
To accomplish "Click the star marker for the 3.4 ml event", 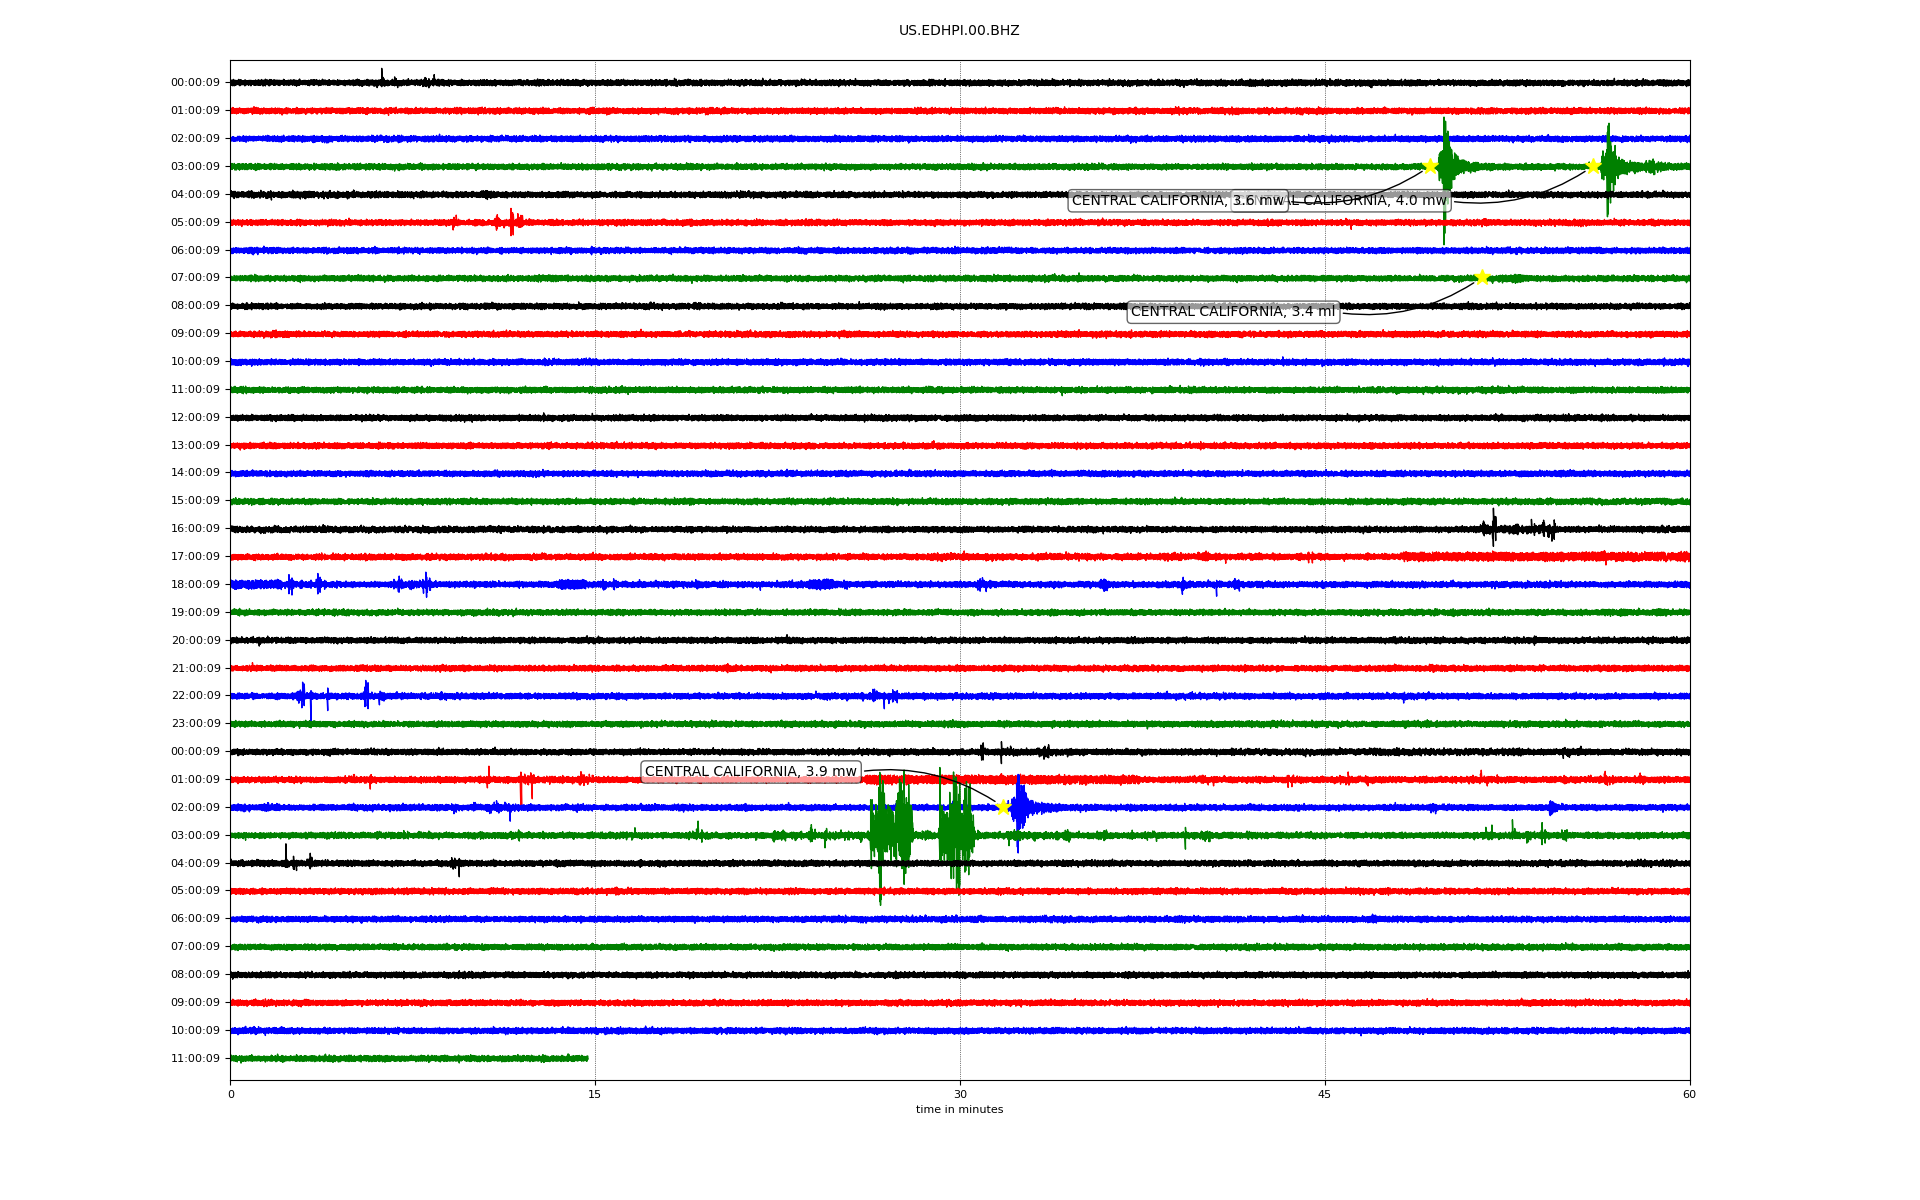I will pyautogui.click(x=1482, y=277).
